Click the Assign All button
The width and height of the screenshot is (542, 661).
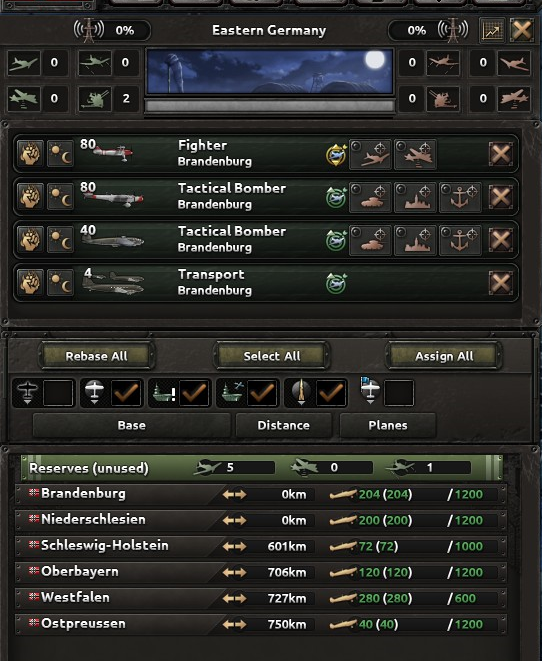click(444, 356)
